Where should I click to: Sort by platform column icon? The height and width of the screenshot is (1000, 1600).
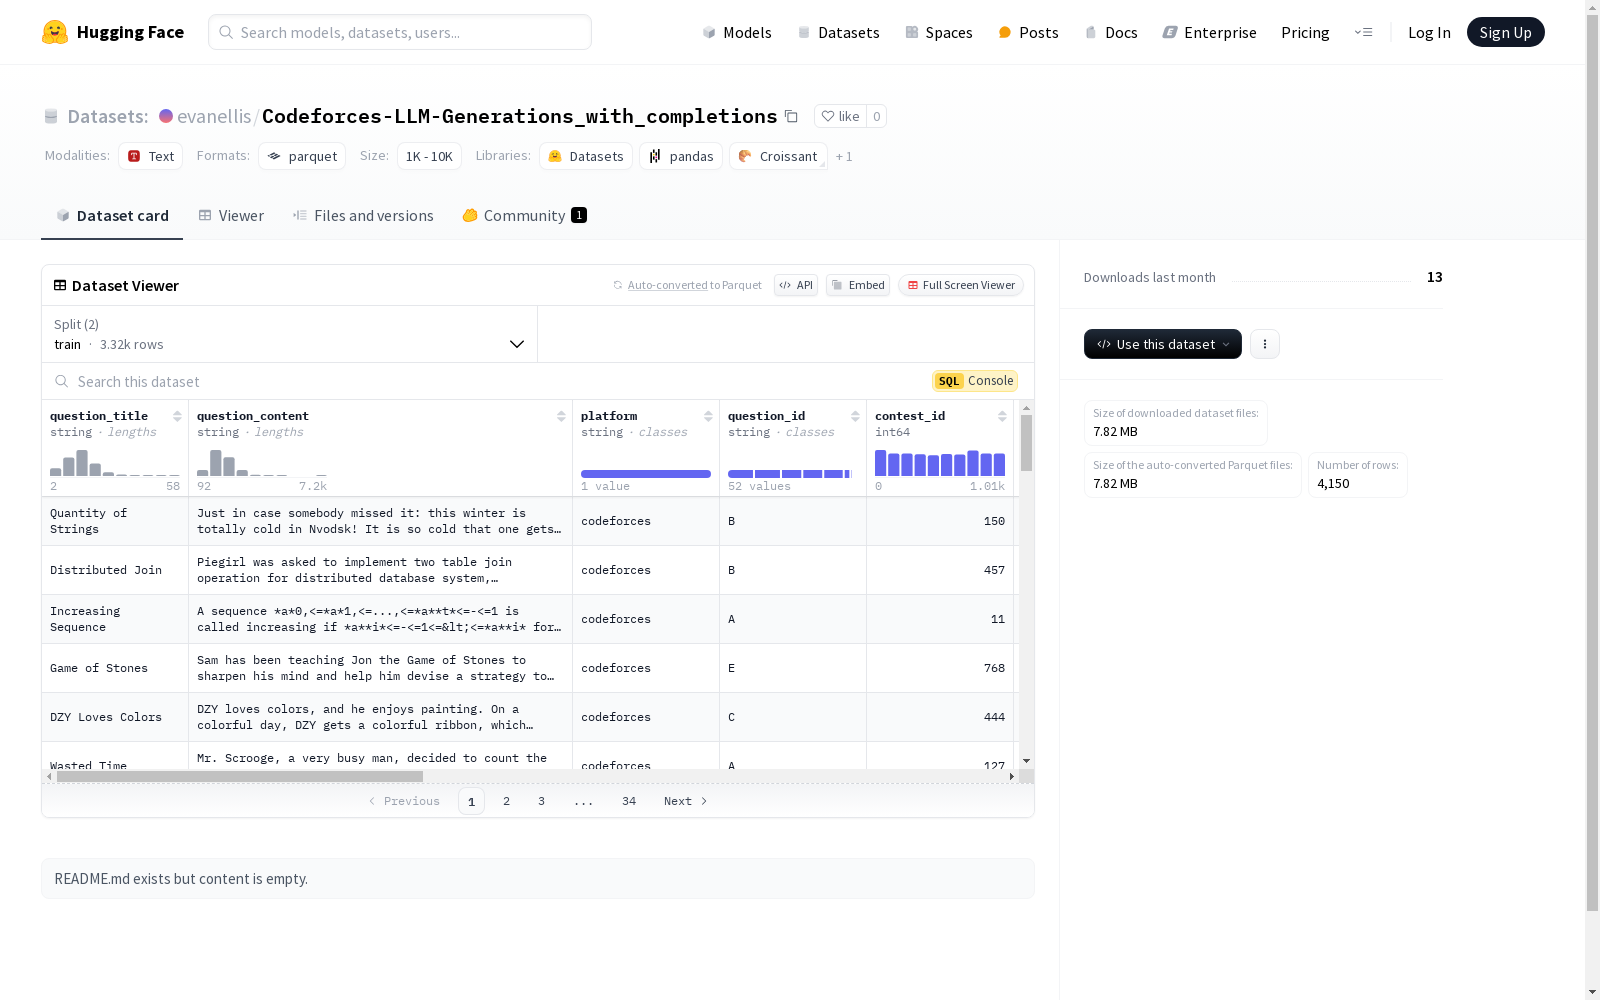click(x=708, y=416)
